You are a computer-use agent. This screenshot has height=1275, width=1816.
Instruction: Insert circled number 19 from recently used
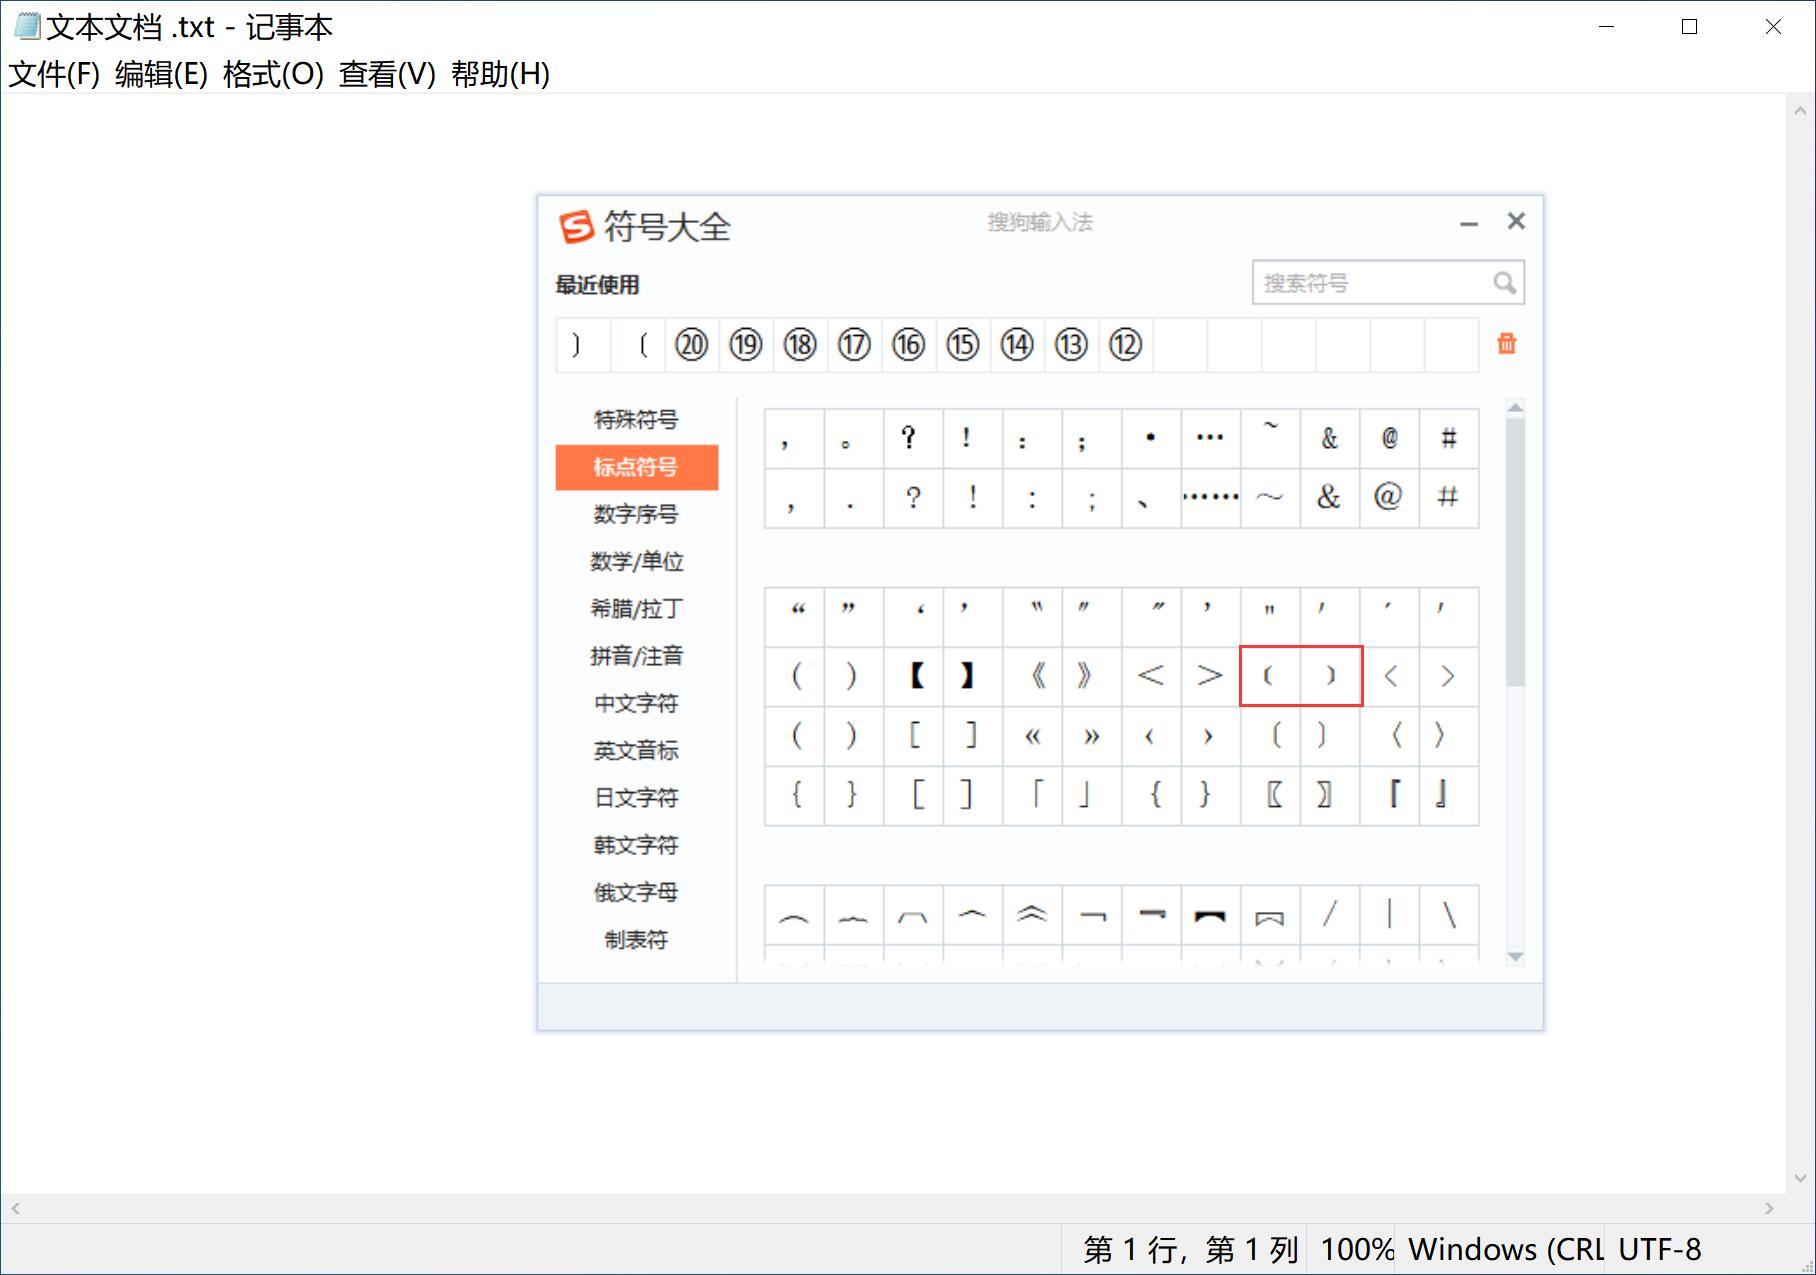pos(745,345)
